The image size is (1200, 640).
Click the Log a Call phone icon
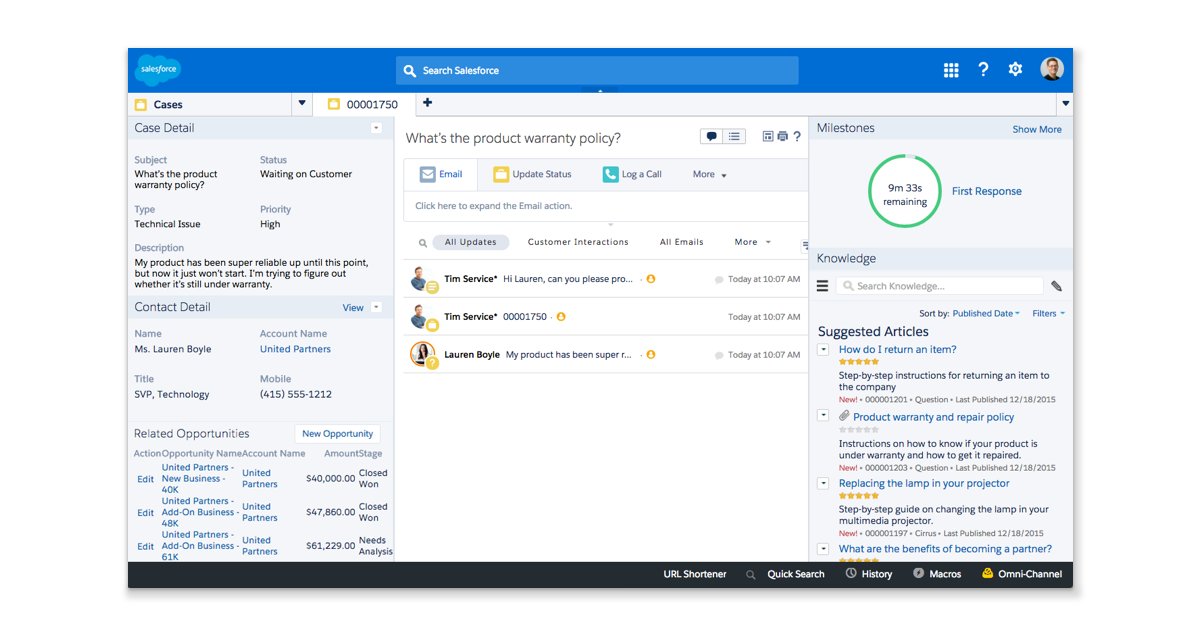tap(610, 174)
